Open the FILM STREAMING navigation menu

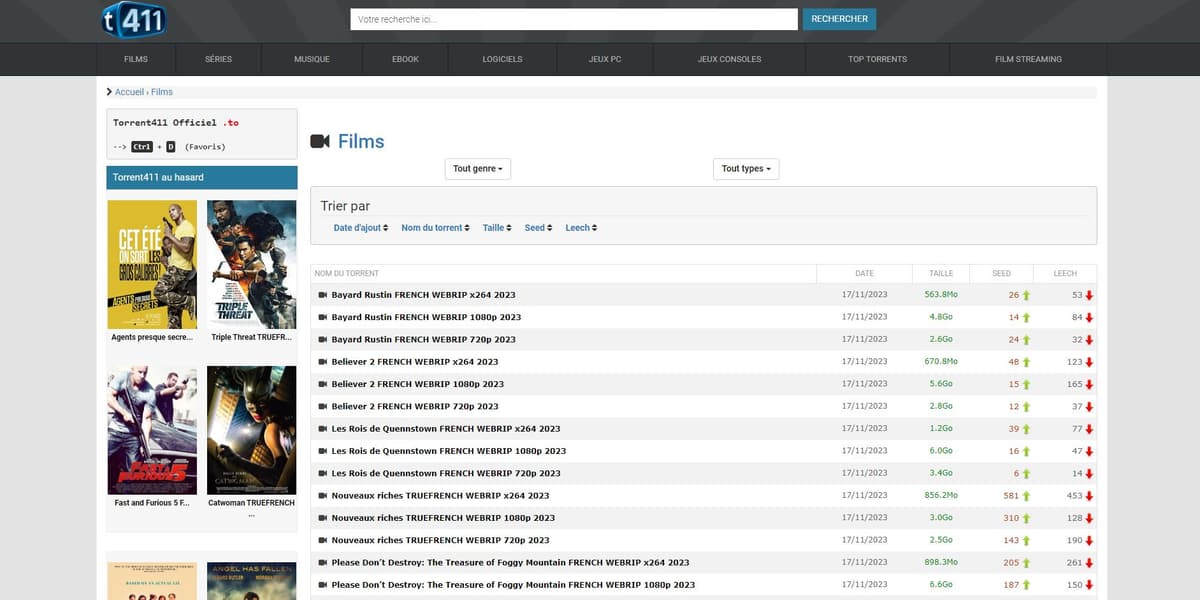[x=1028, y=59]
